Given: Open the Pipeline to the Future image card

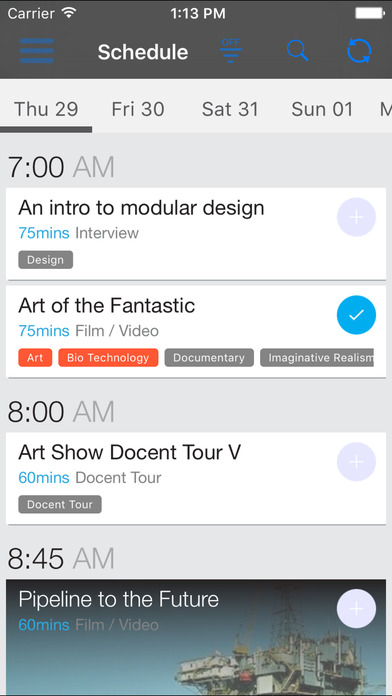Looking at the screenshot, I should [196, 637].
